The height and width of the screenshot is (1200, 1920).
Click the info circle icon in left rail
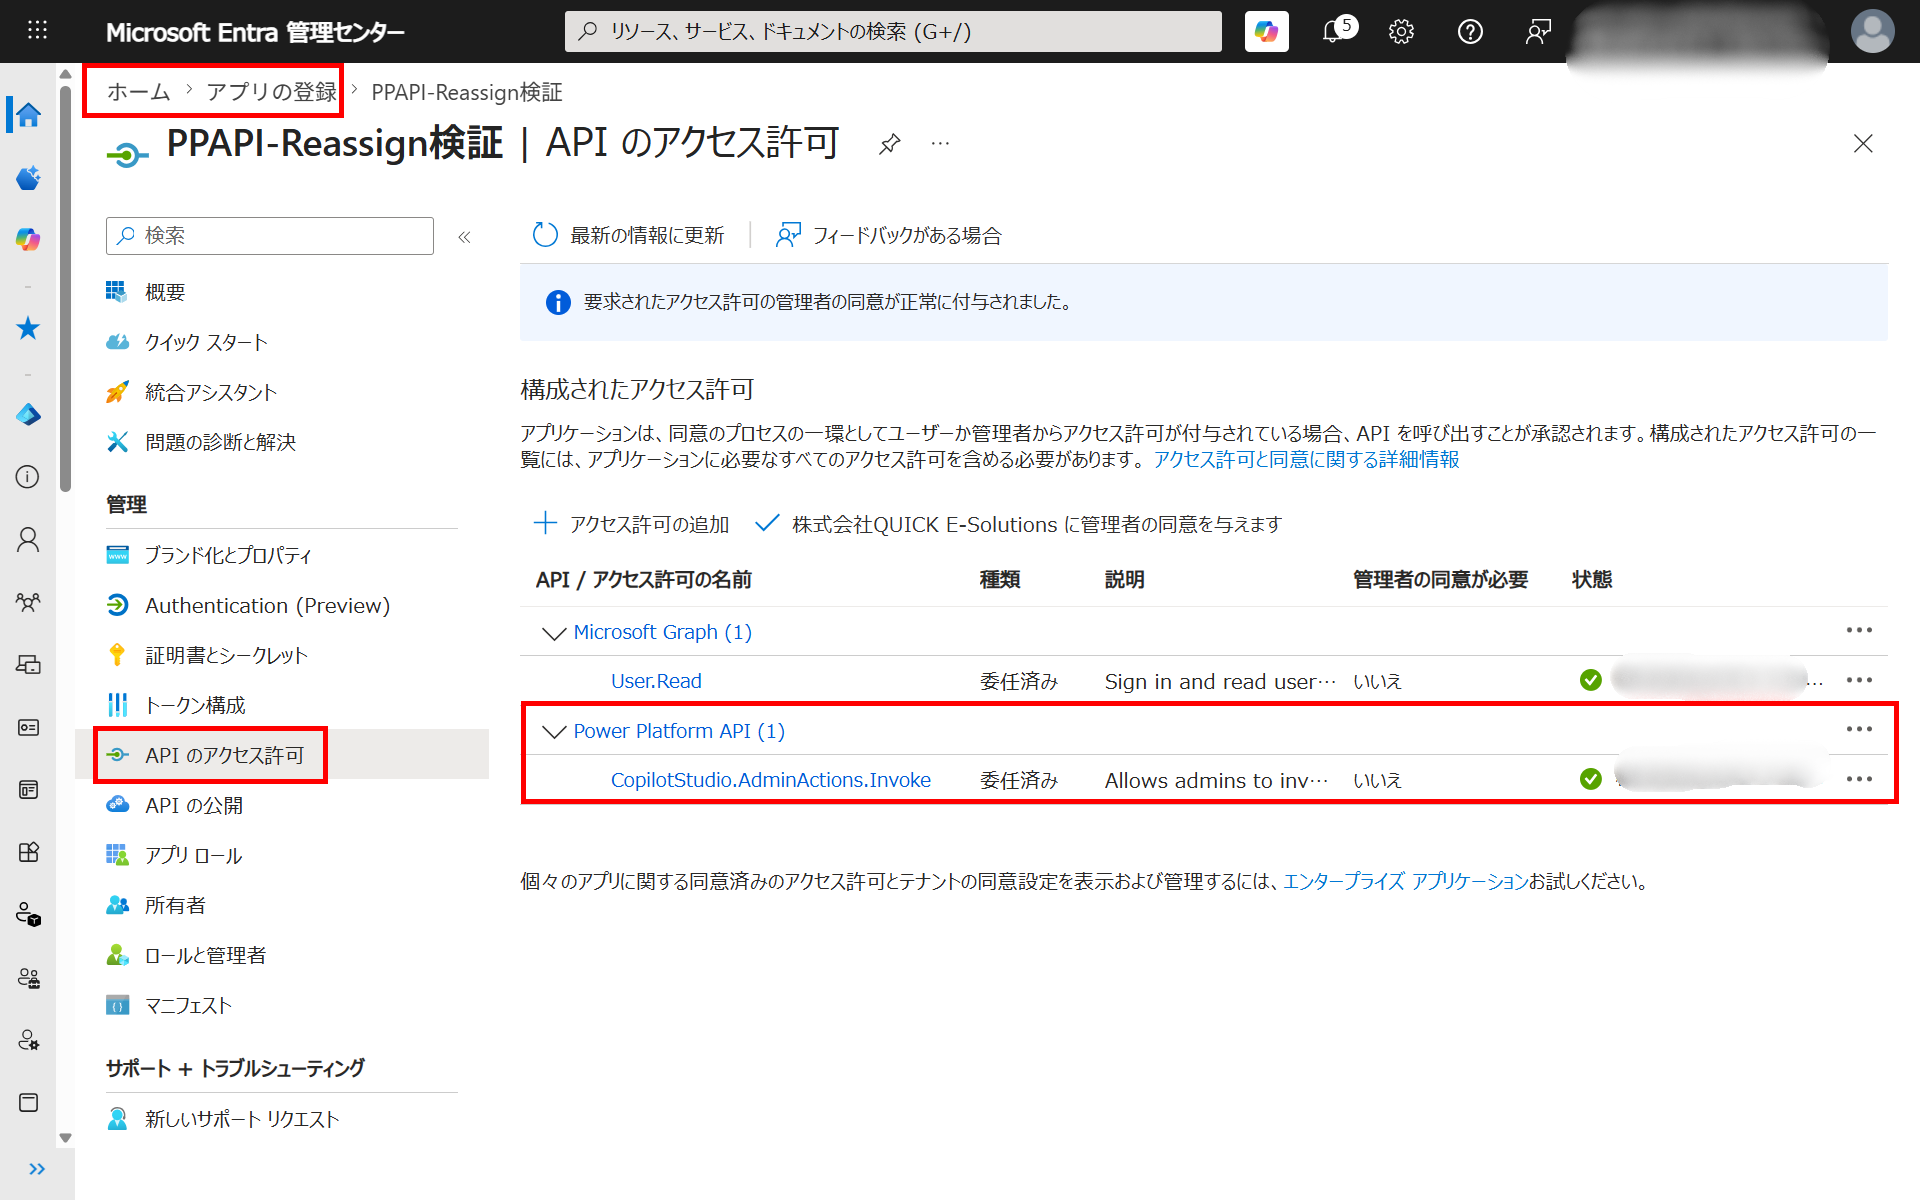(28, 477)
